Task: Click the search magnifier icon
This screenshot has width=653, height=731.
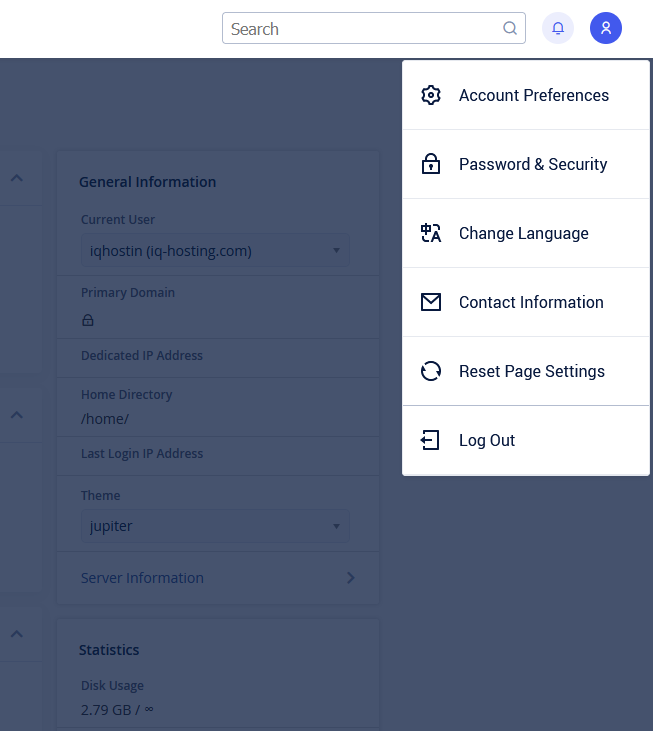Action: click(x=510, y=29)
